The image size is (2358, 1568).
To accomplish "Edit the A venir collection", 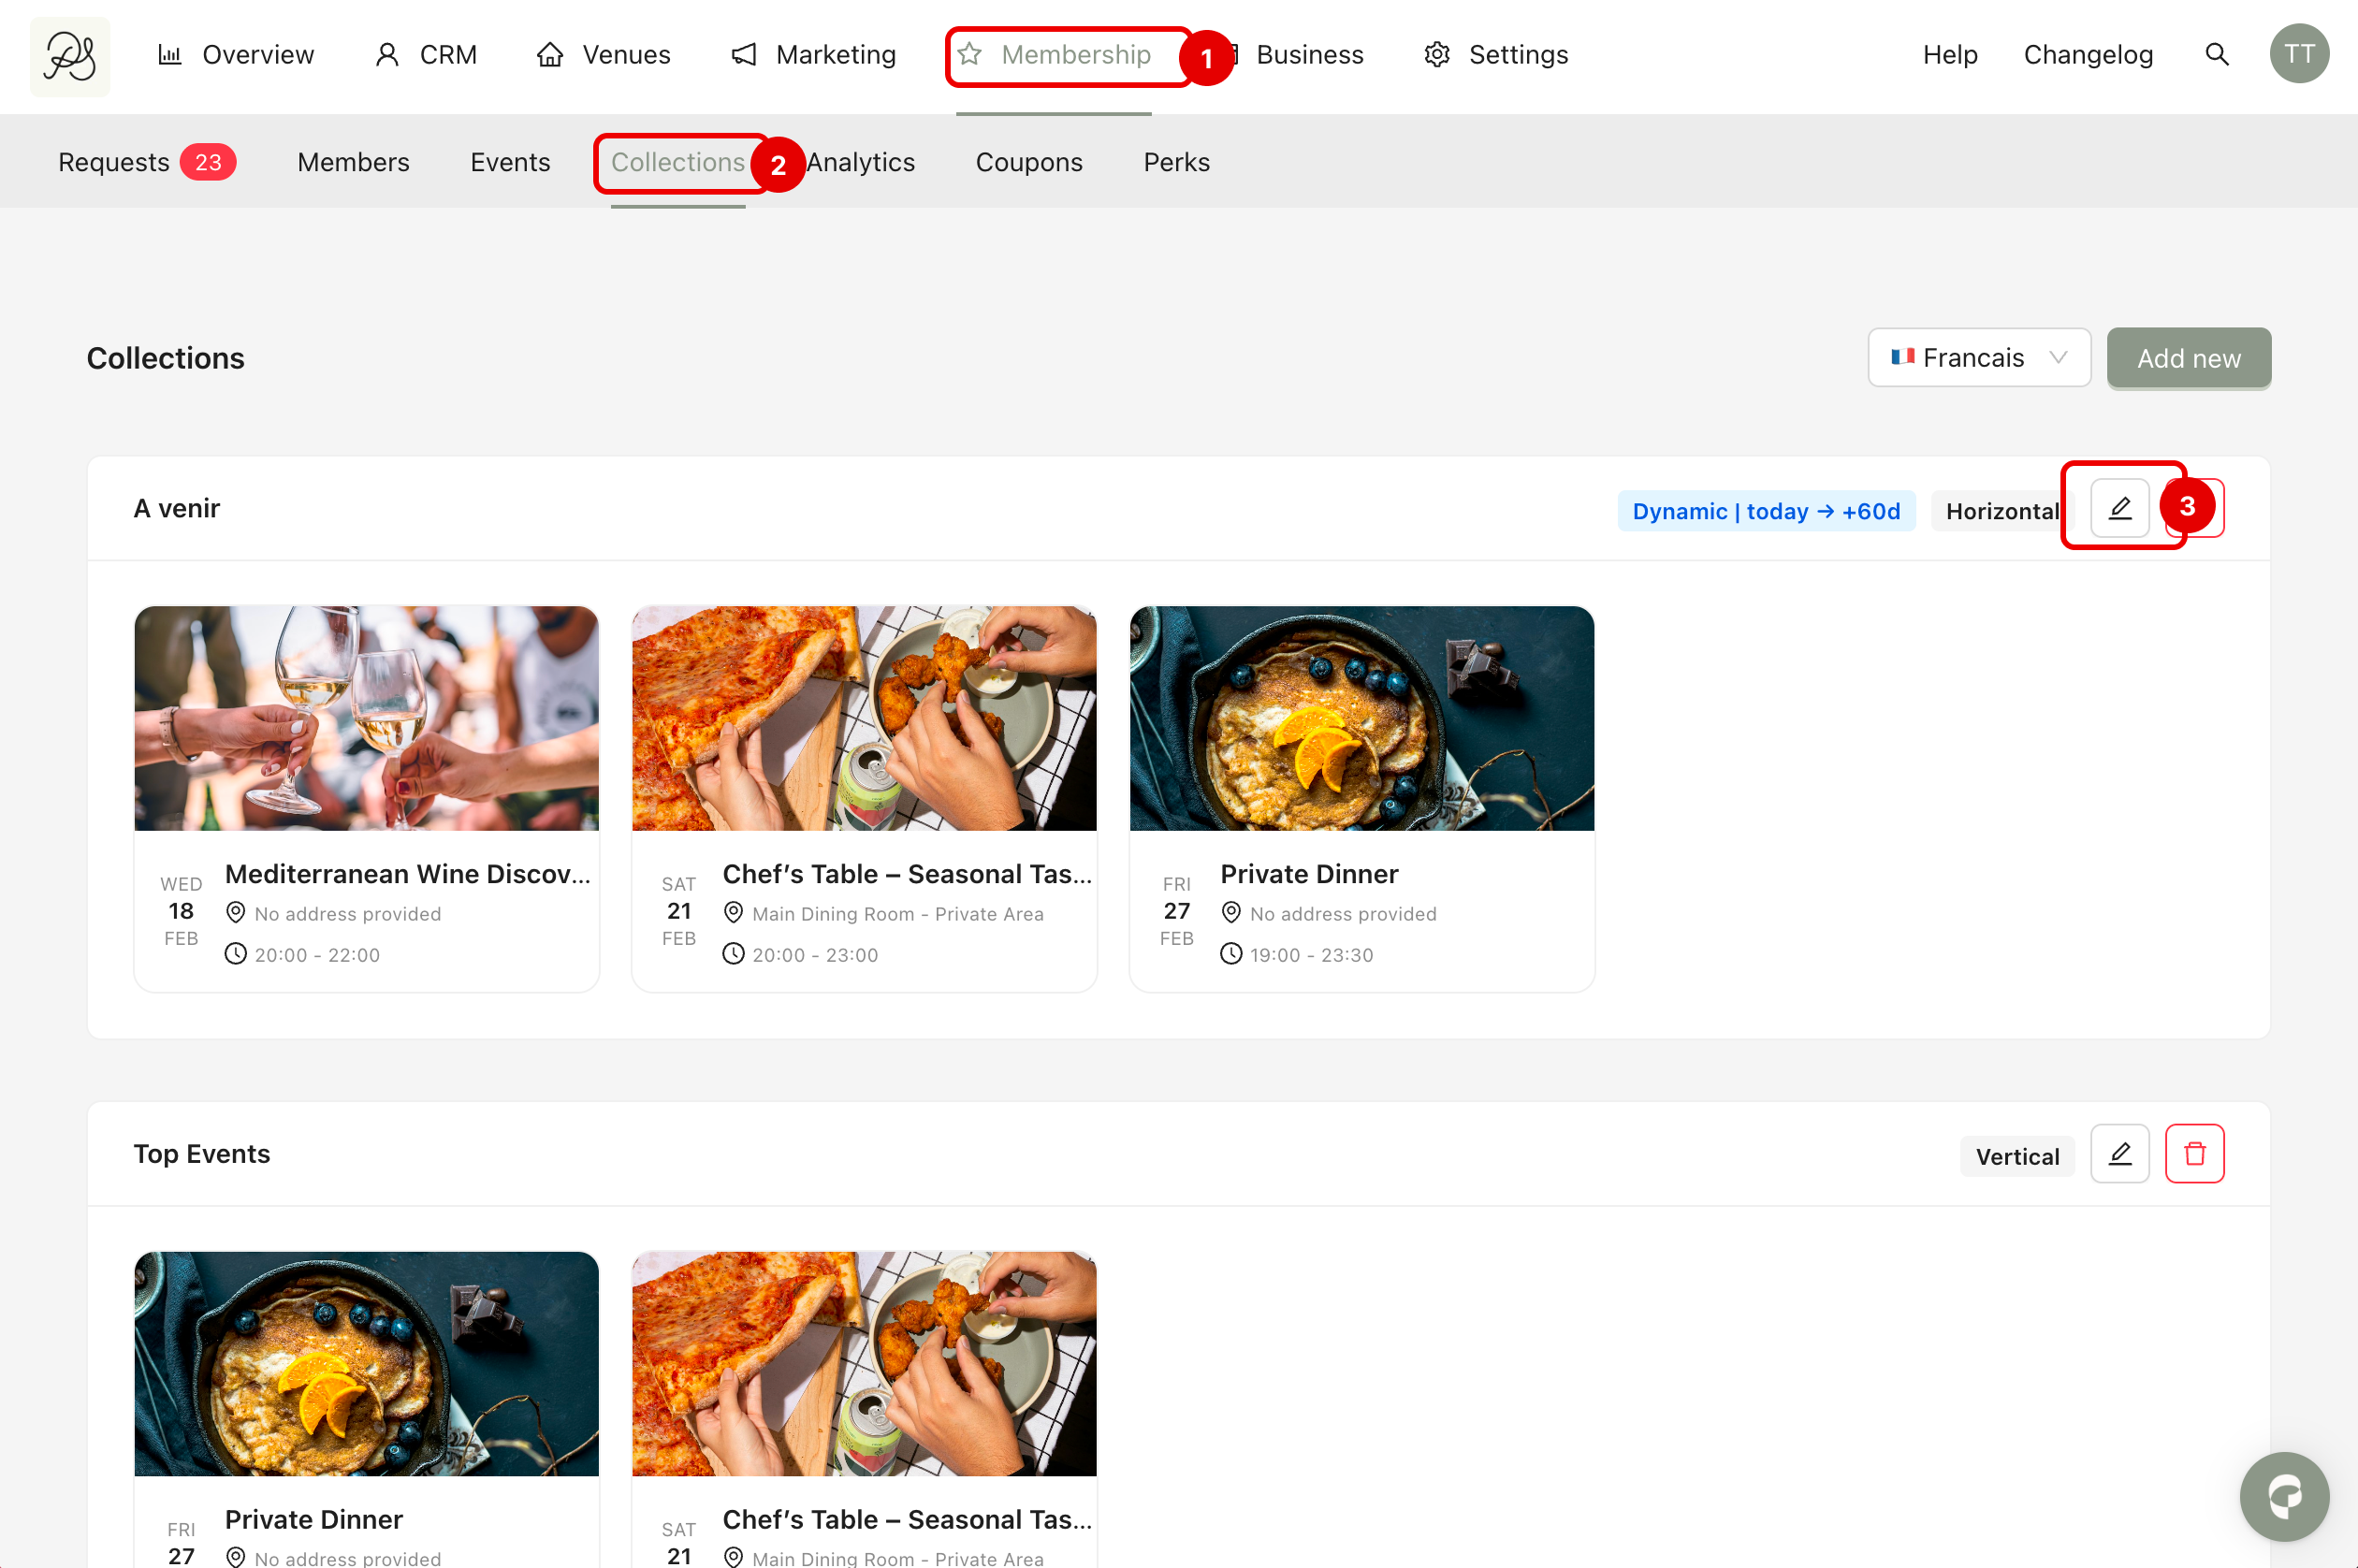I will click(x=2119, y=509).
